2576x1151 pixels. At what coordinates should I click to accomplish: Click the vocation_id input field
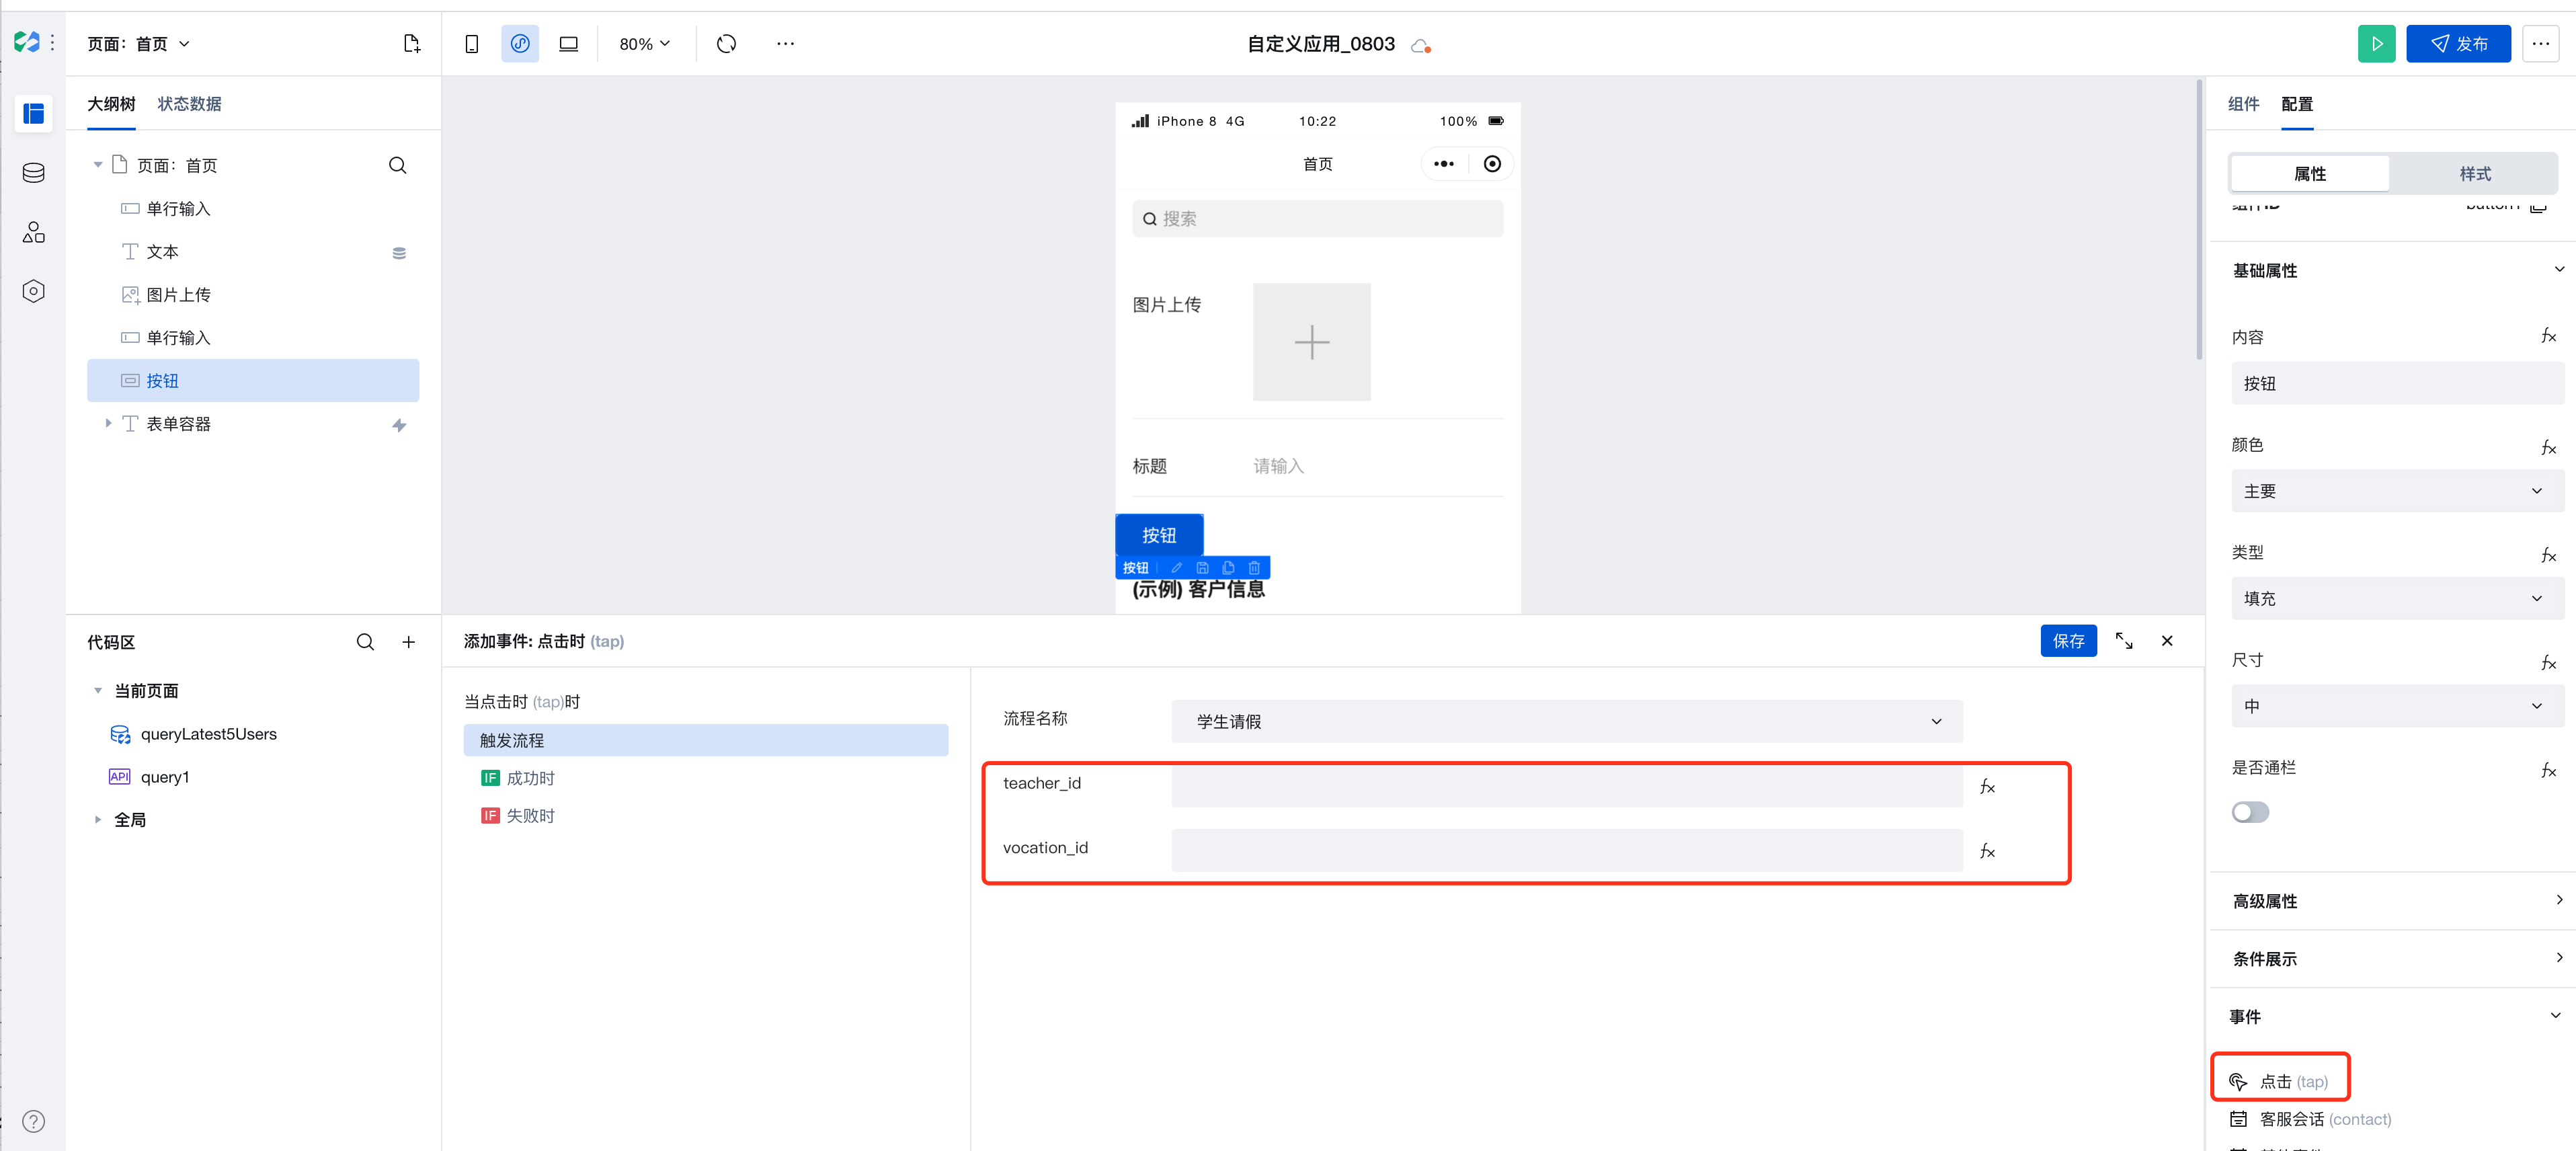pos(1566,850)
